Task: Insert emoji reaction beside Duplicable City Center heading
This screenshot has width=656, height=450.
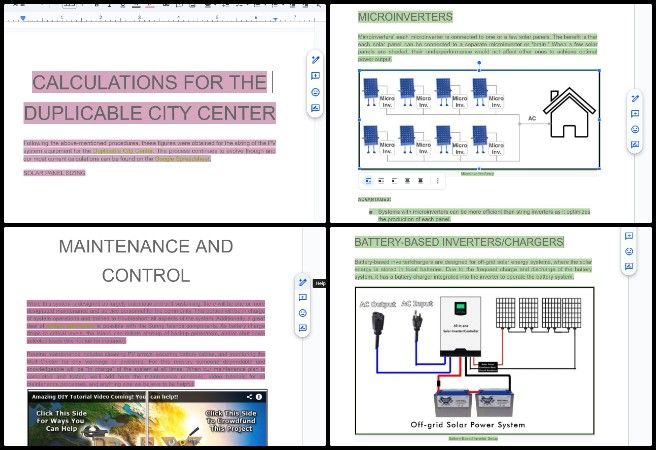Action: 315,92
